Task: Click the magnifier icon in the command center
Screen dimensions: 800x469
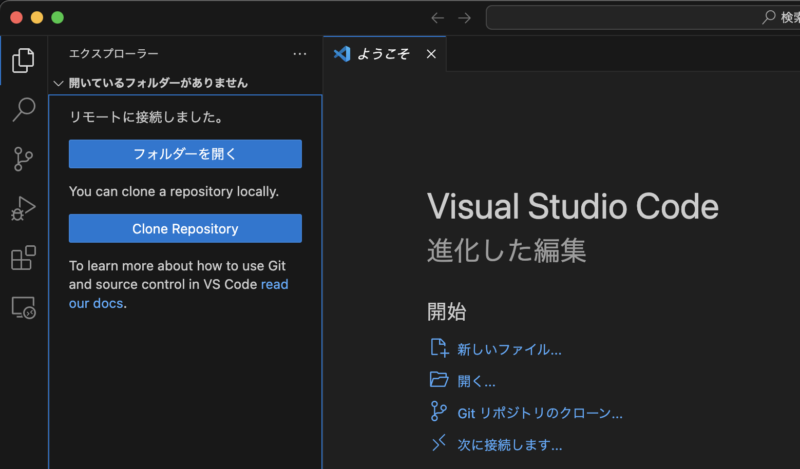Action: click(768, 17)
